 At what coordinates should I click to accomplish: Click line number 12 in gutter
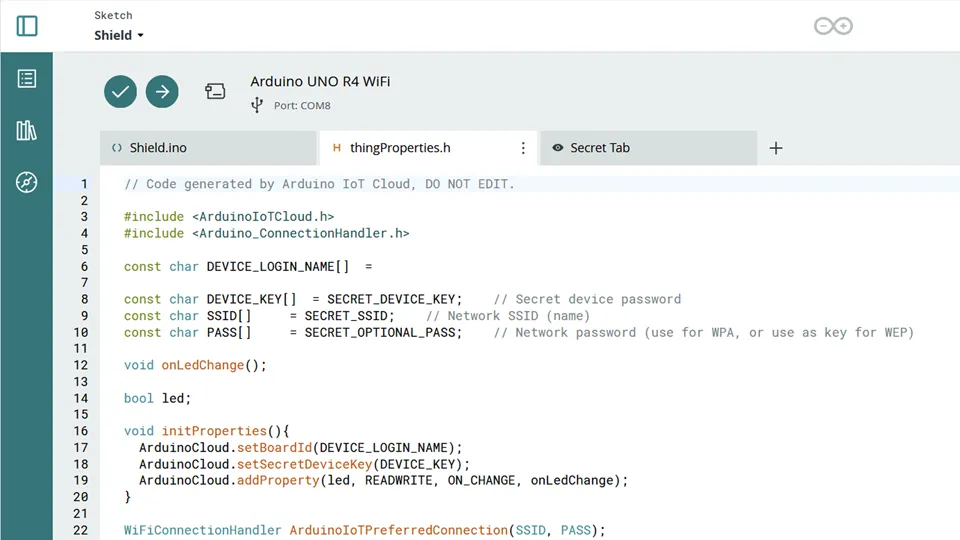pyautogui.click(x=81, y=365)
